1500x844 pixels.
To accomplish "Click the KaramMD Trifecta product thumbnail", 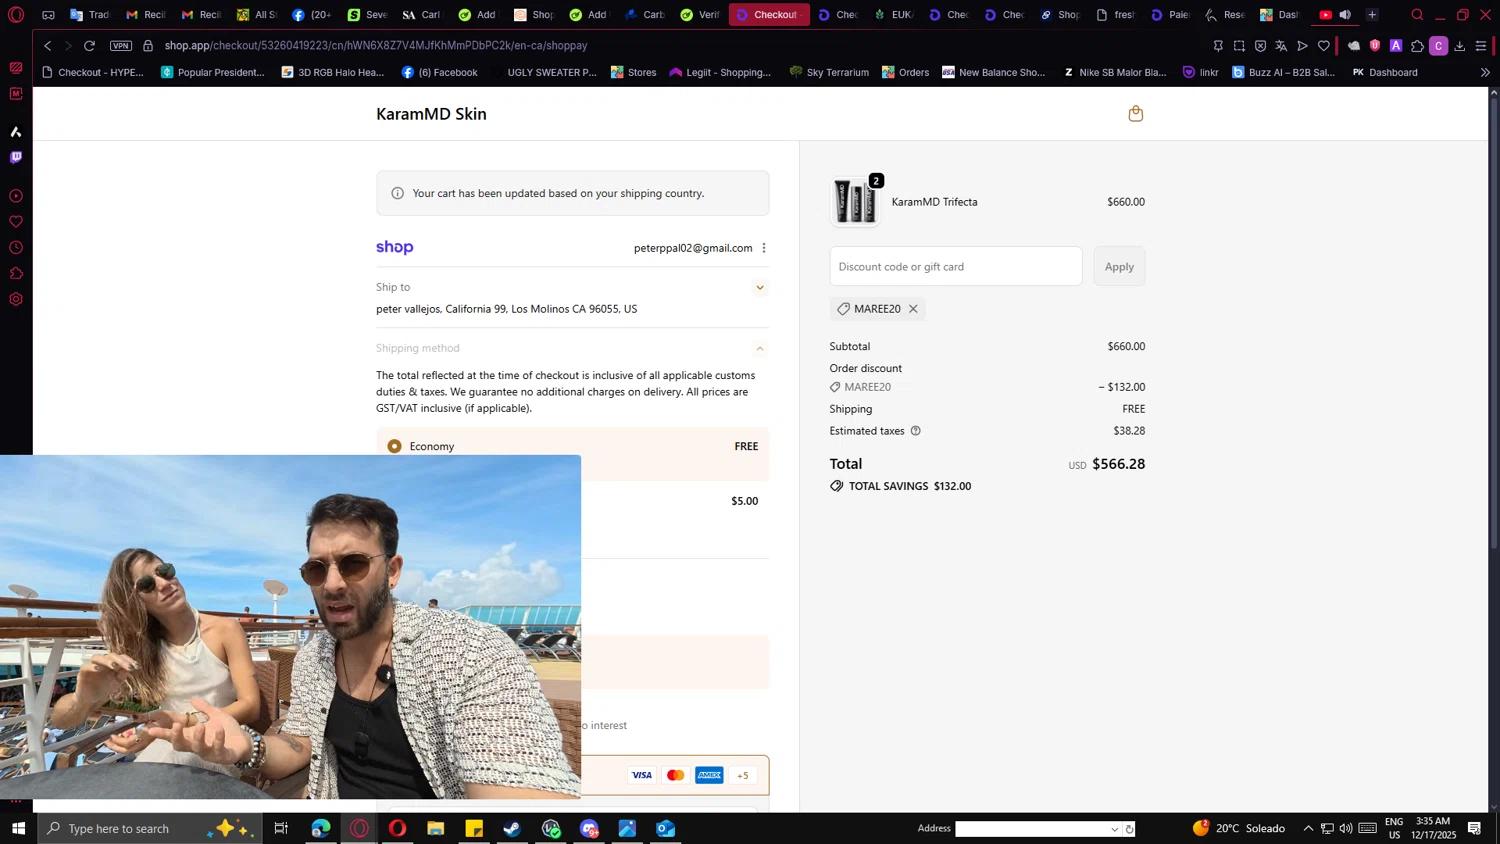I will [x=855, y=202].
